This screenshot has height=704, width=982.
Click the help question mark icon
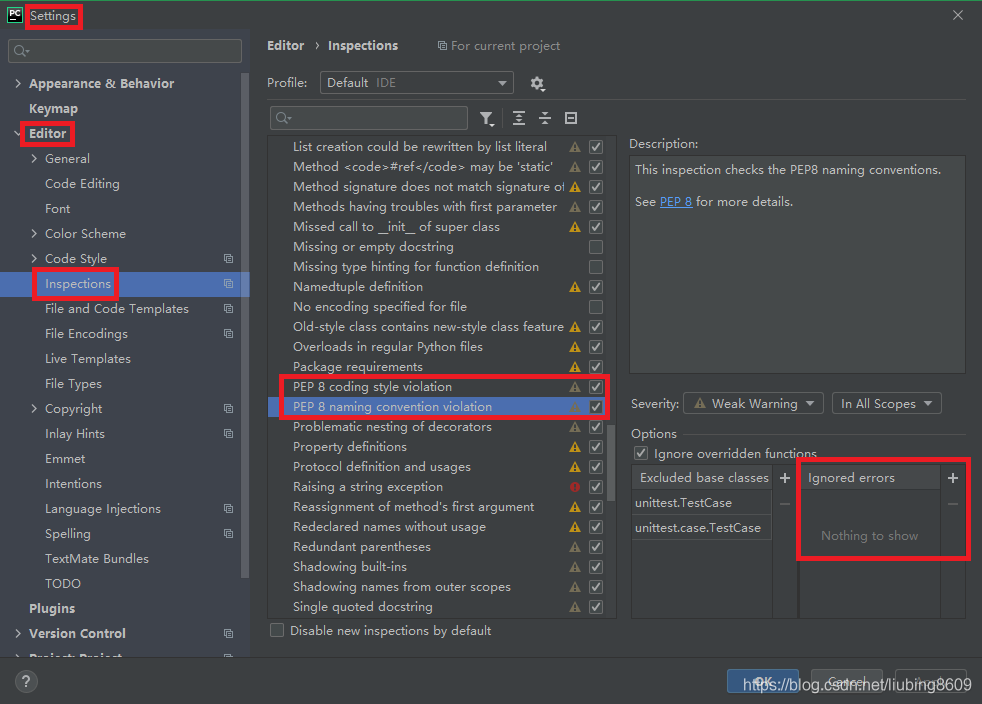pos(26,681)
